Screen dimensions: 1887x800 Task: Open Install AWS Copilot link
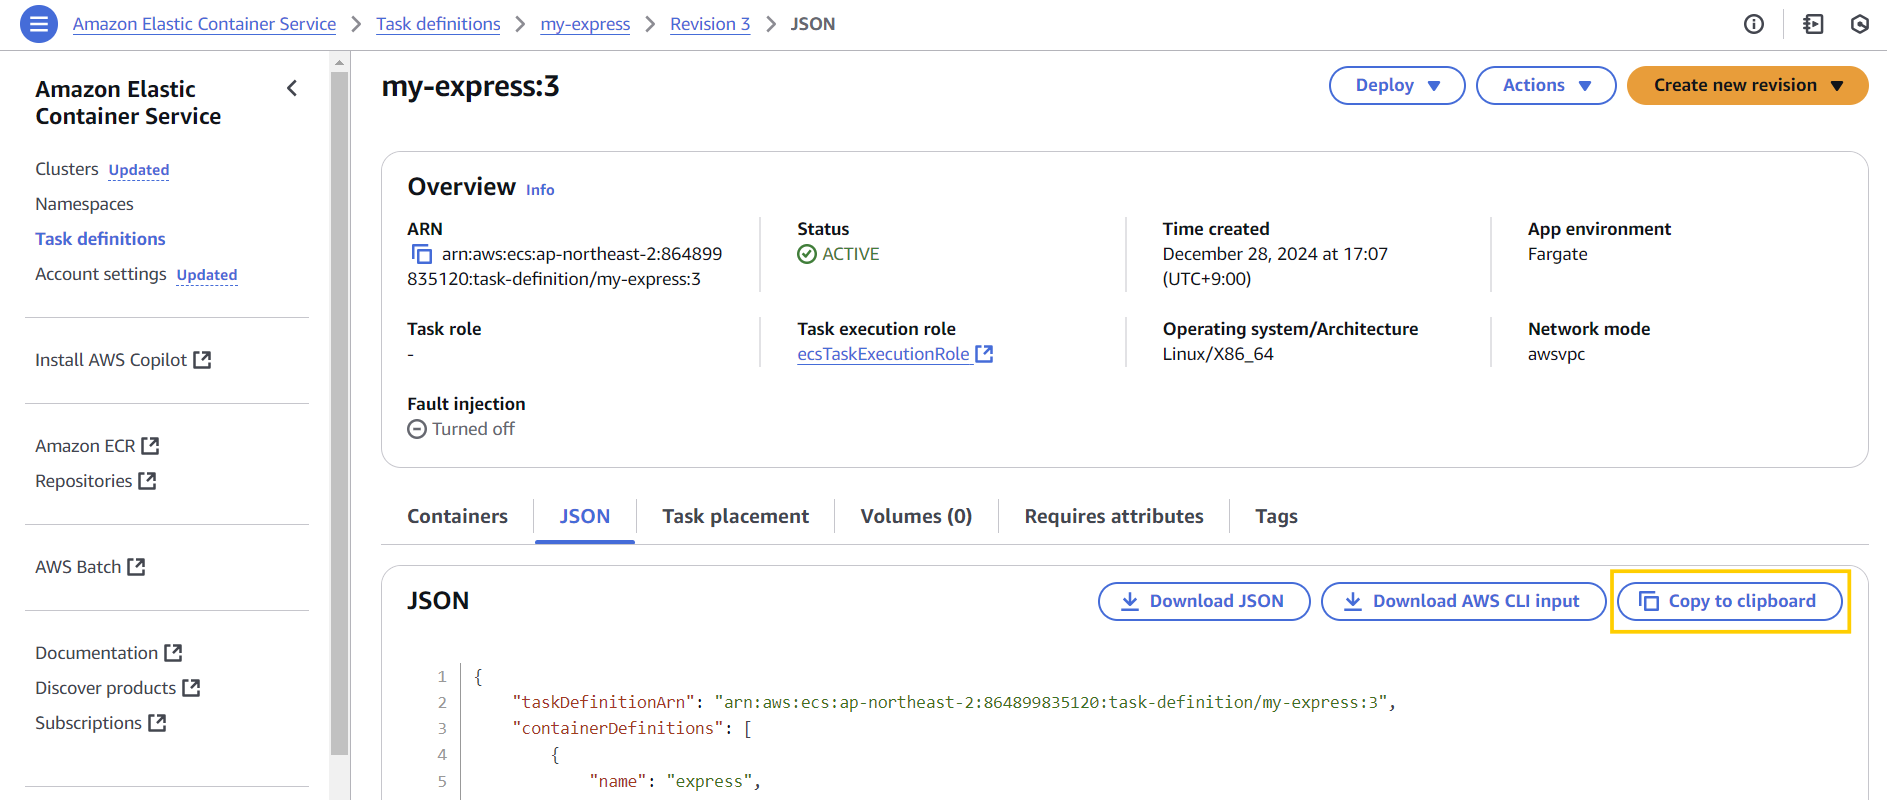111,360
